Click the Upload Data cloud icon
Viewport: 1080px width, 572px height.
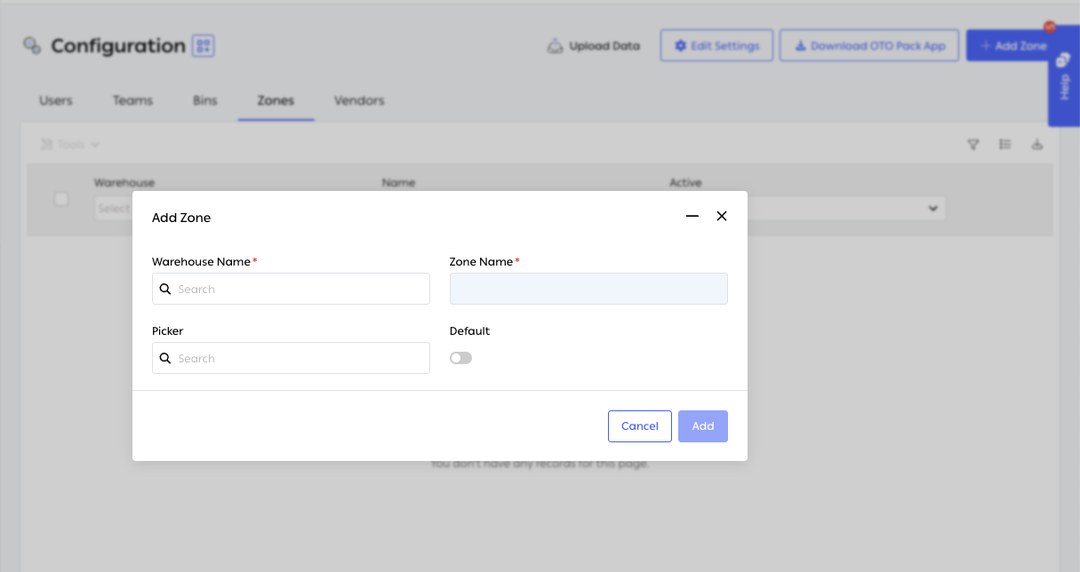554,46
